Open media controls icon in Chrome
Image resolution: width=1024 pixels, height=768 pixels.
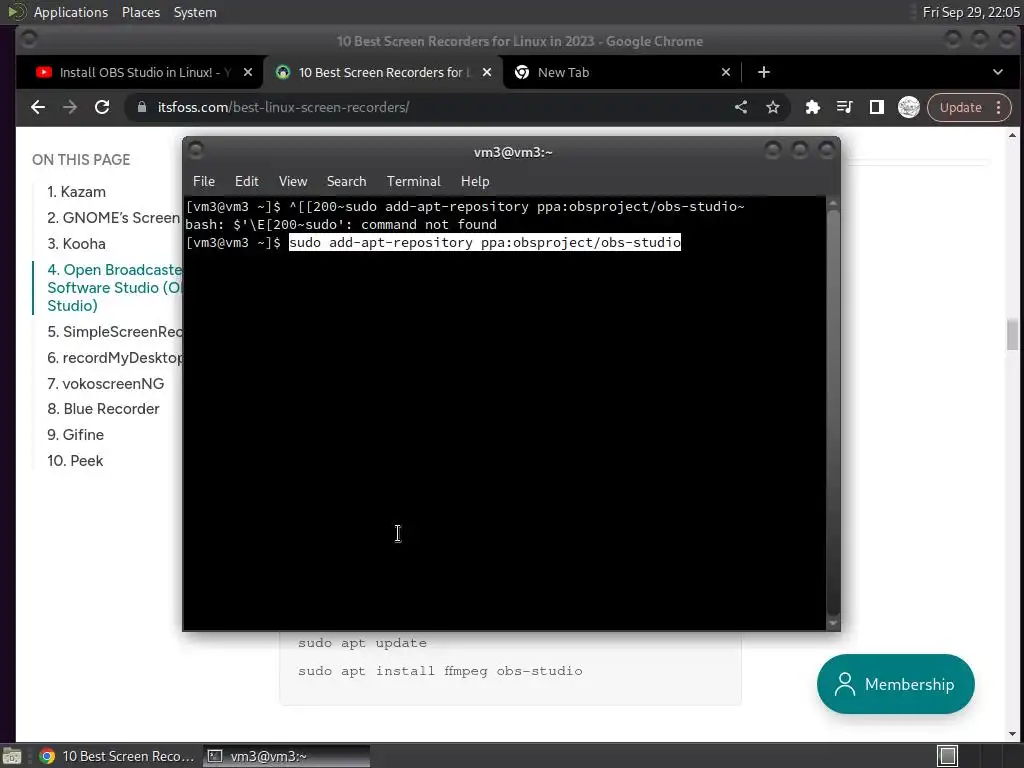coord(844,107)
